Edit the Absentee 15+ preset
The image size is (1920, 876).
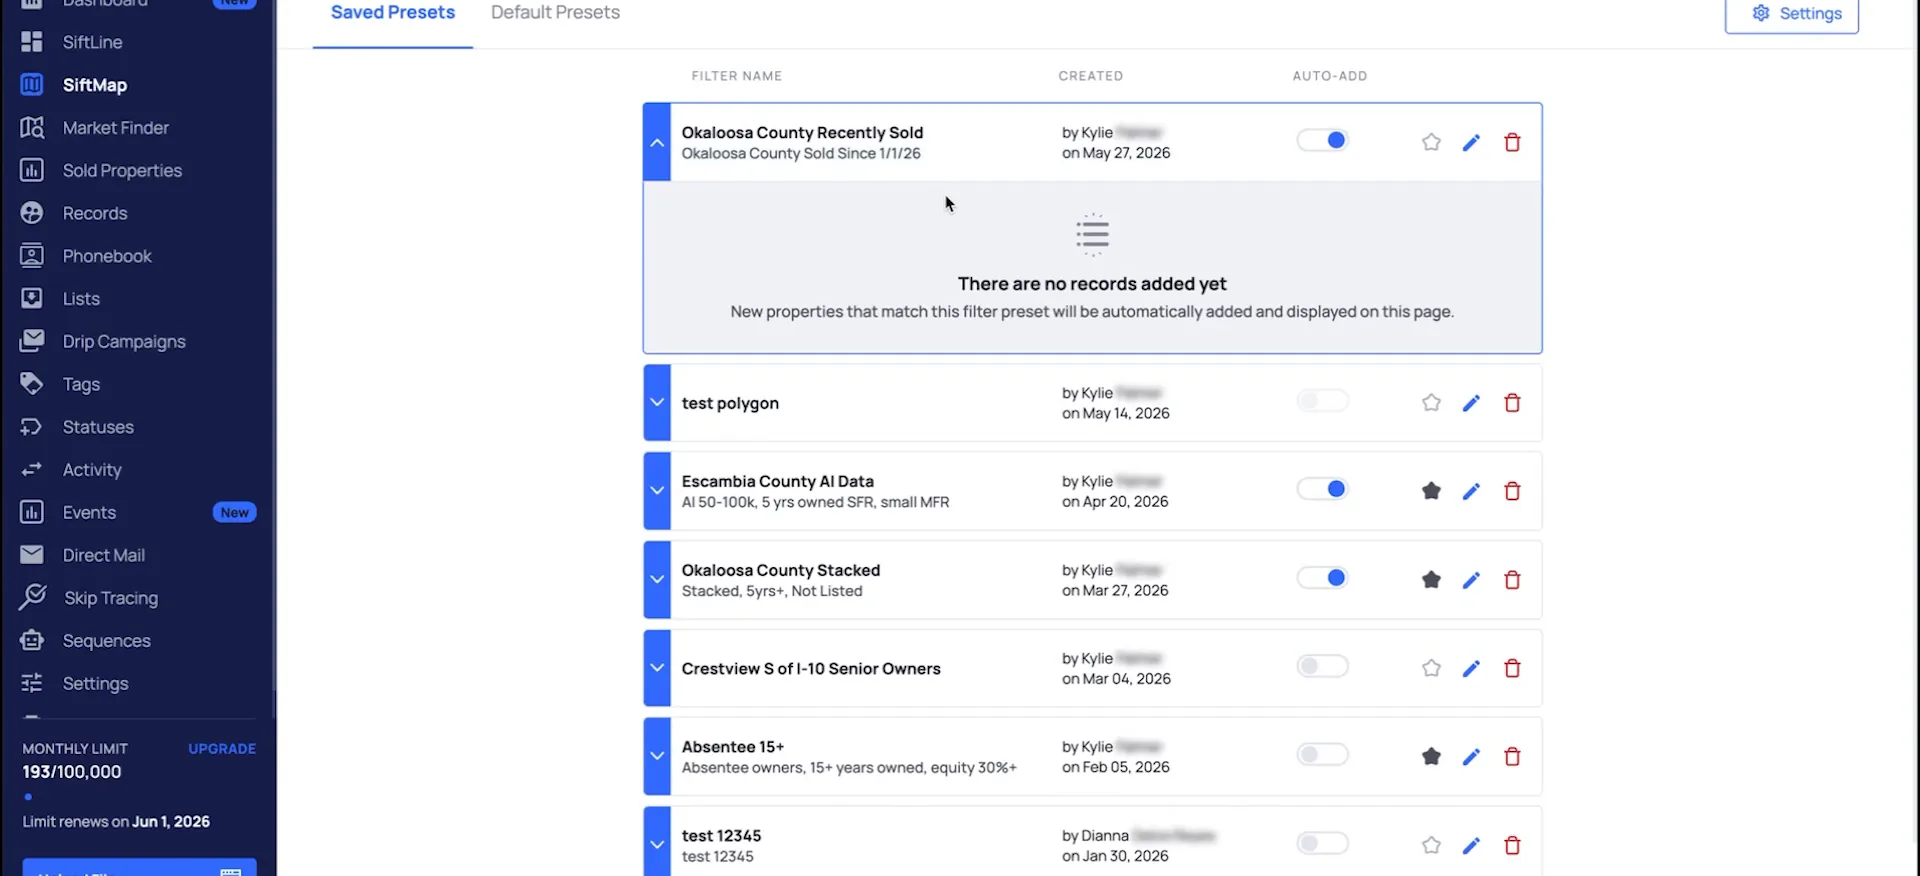click(x=1471, y=757)
